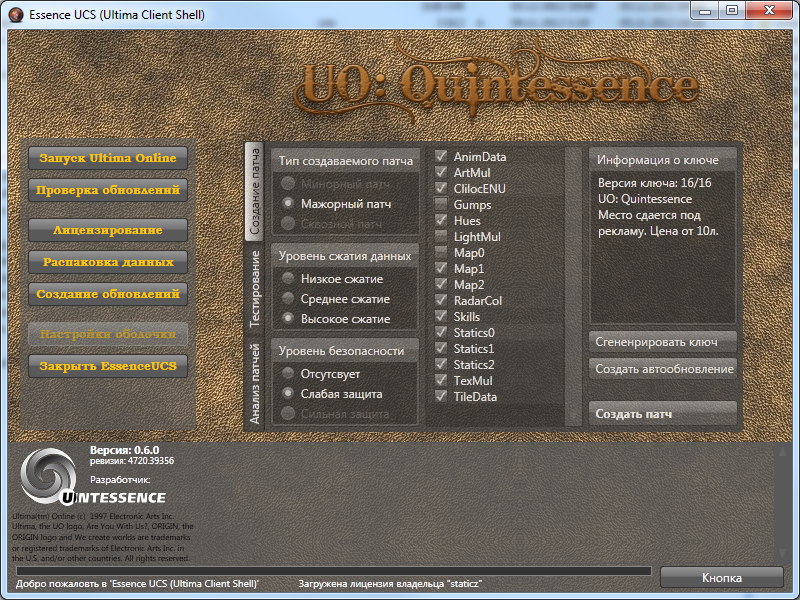Viewport: 800px width, 600px height.
Task: Click the Quintessence swirl logo
Action: pyautogui.click(x=46, y=473)
